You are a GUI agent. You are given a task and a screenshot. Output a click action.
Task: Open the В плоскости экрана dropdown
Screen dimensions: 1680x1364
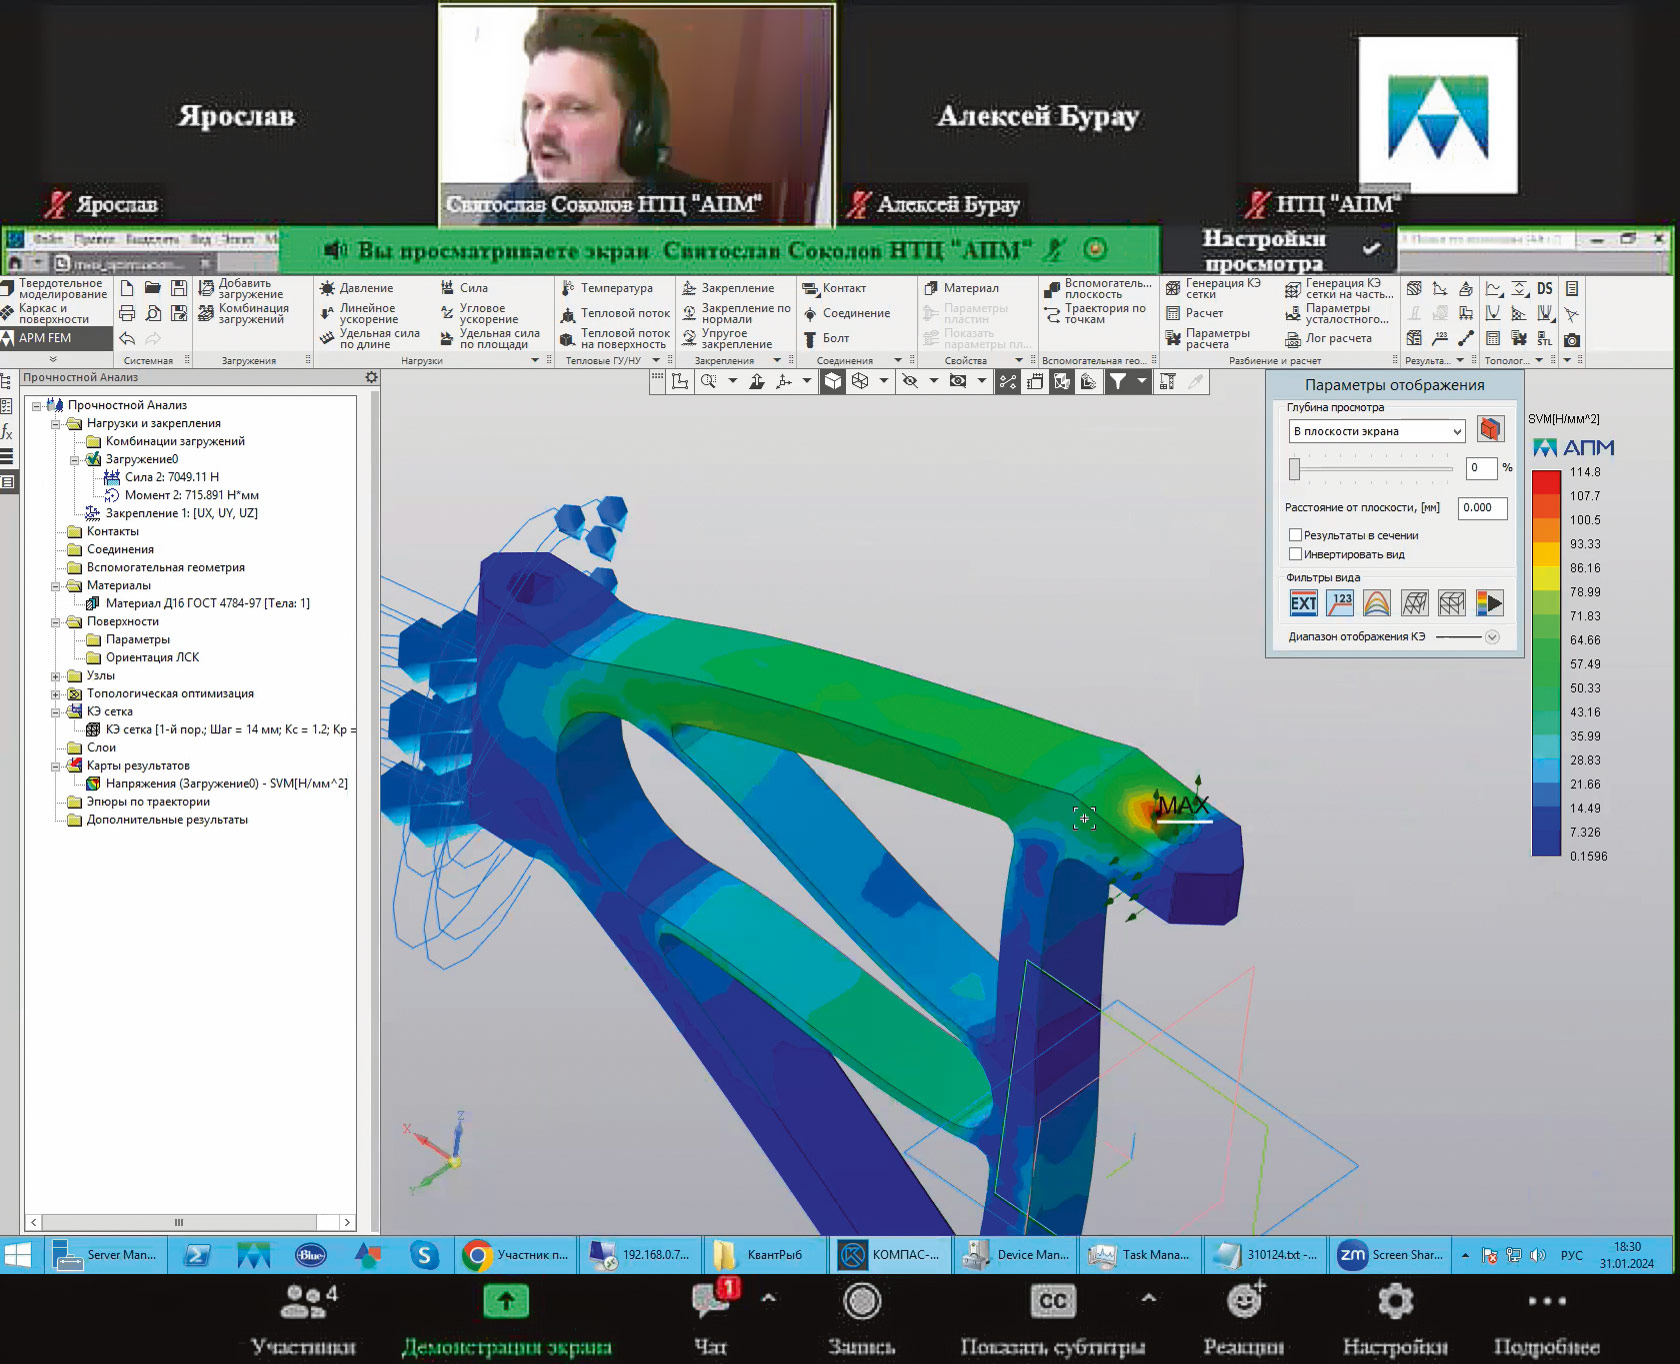point(1377,431)
